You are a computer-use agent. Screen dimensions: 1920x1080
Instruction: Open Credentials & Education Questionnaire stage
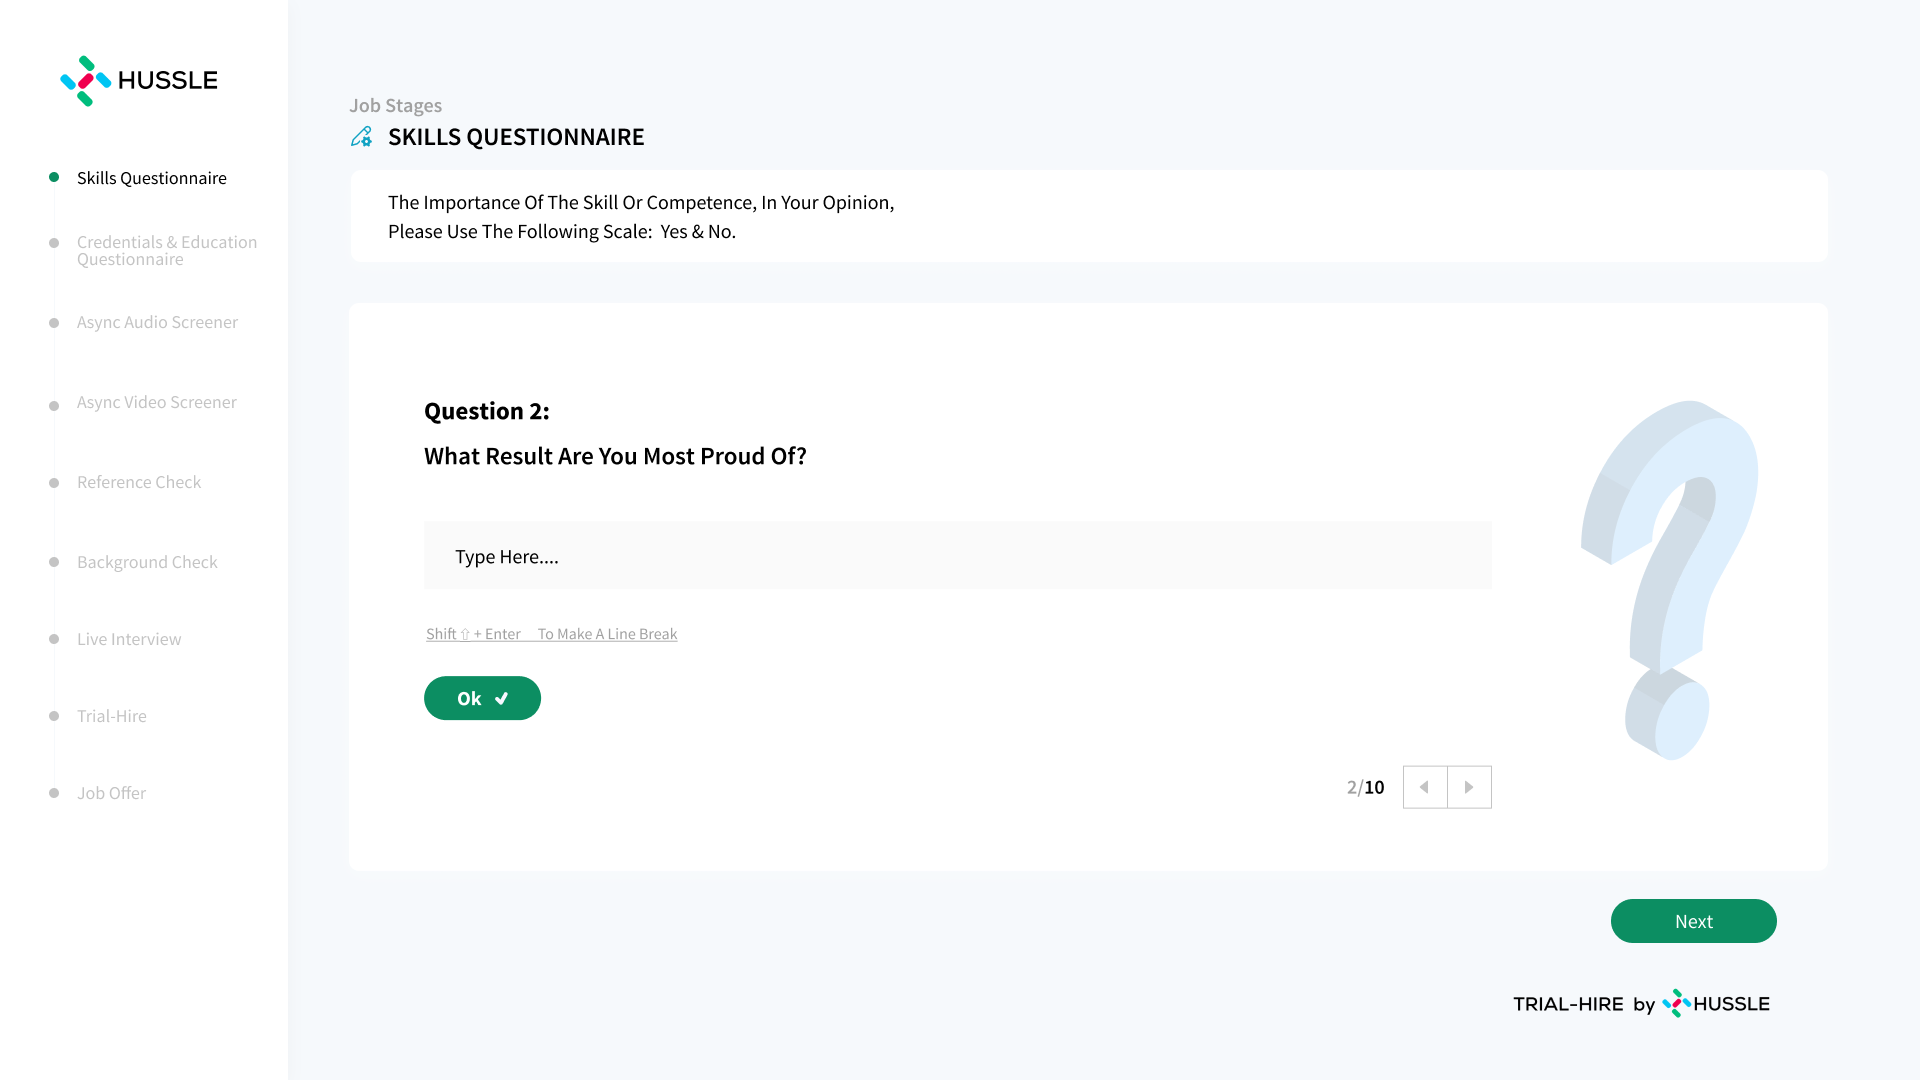(166, 250)
